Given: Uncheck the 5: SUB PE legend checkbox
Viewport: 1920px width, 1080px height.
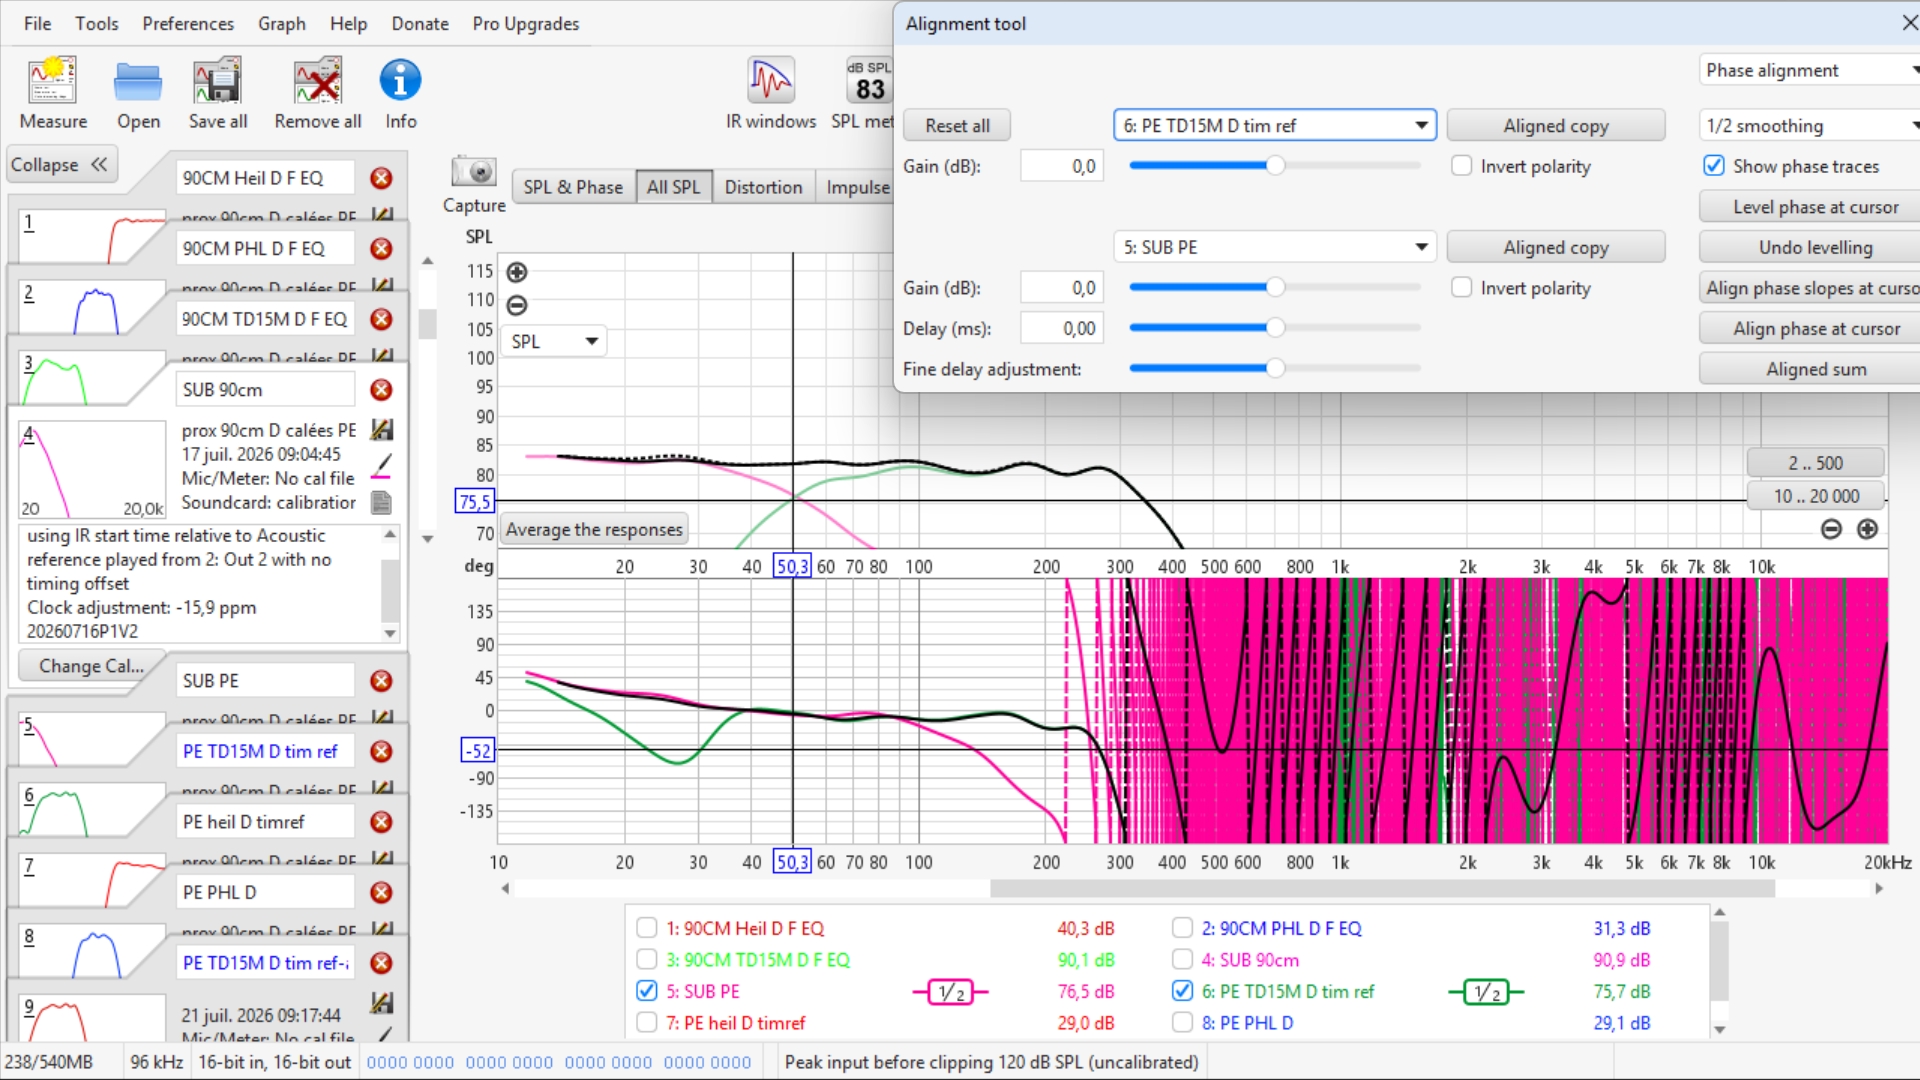Looking at the screenshot, I should click(x=647, y=991).
